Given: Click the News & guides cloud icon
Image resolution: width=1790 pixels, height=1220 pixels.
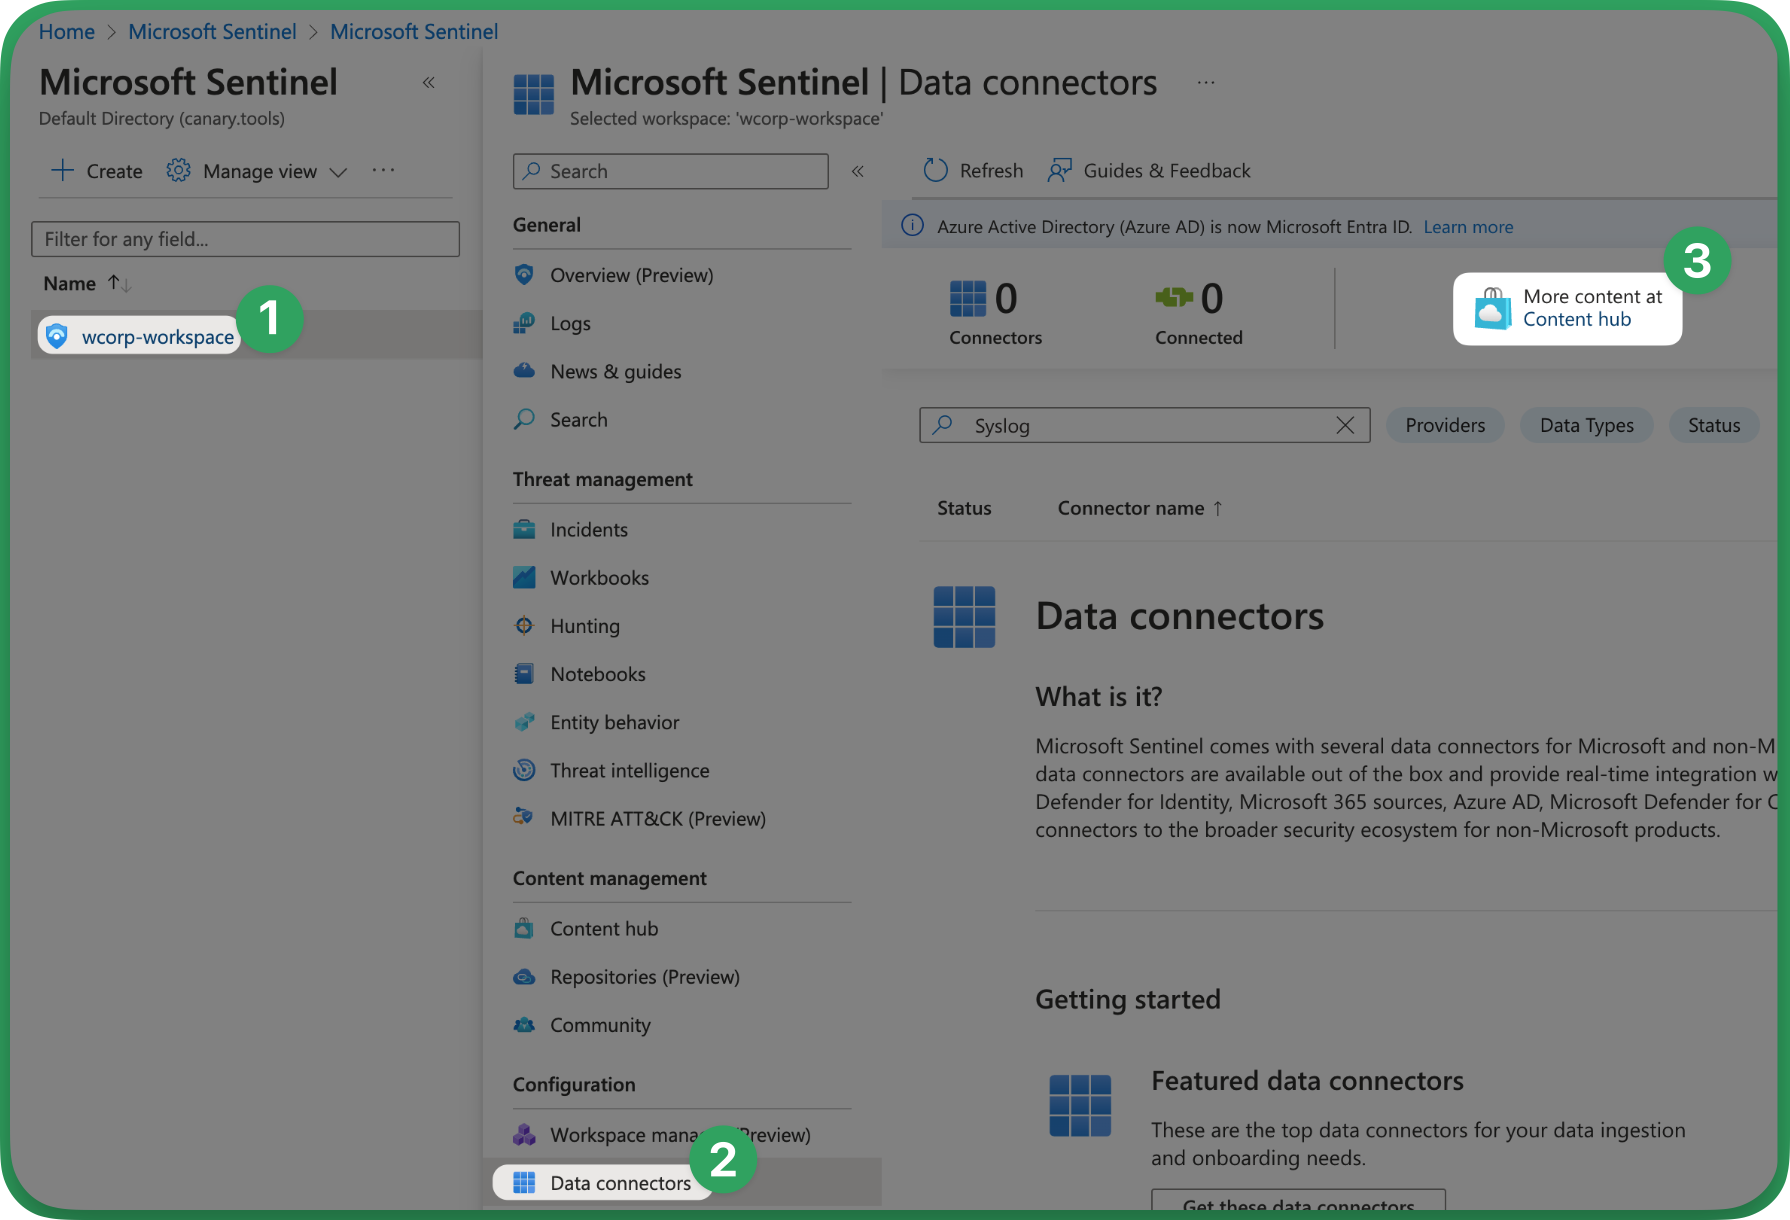Looking at the screenshot, I should click(524, 371).
